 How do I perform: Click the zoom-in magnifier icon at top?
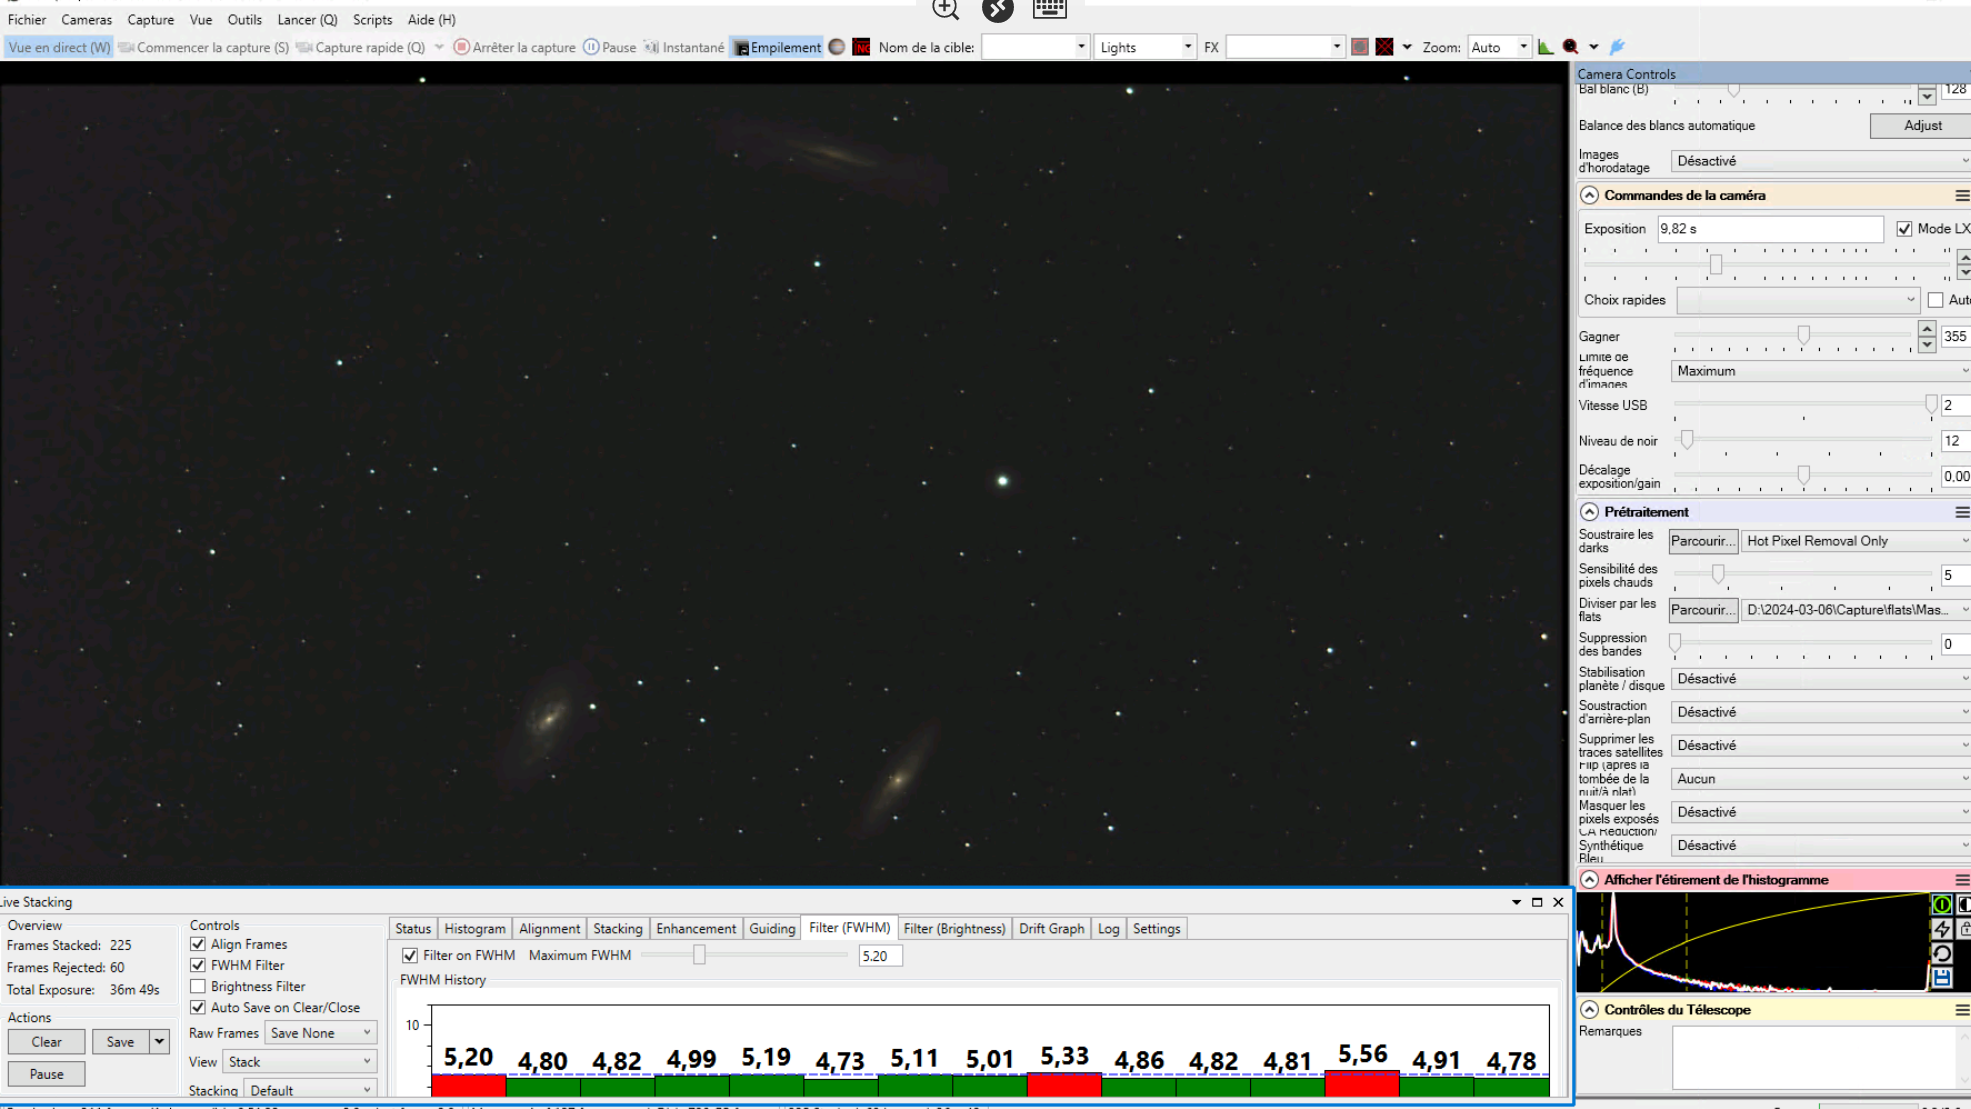click(x=945, y=9)
